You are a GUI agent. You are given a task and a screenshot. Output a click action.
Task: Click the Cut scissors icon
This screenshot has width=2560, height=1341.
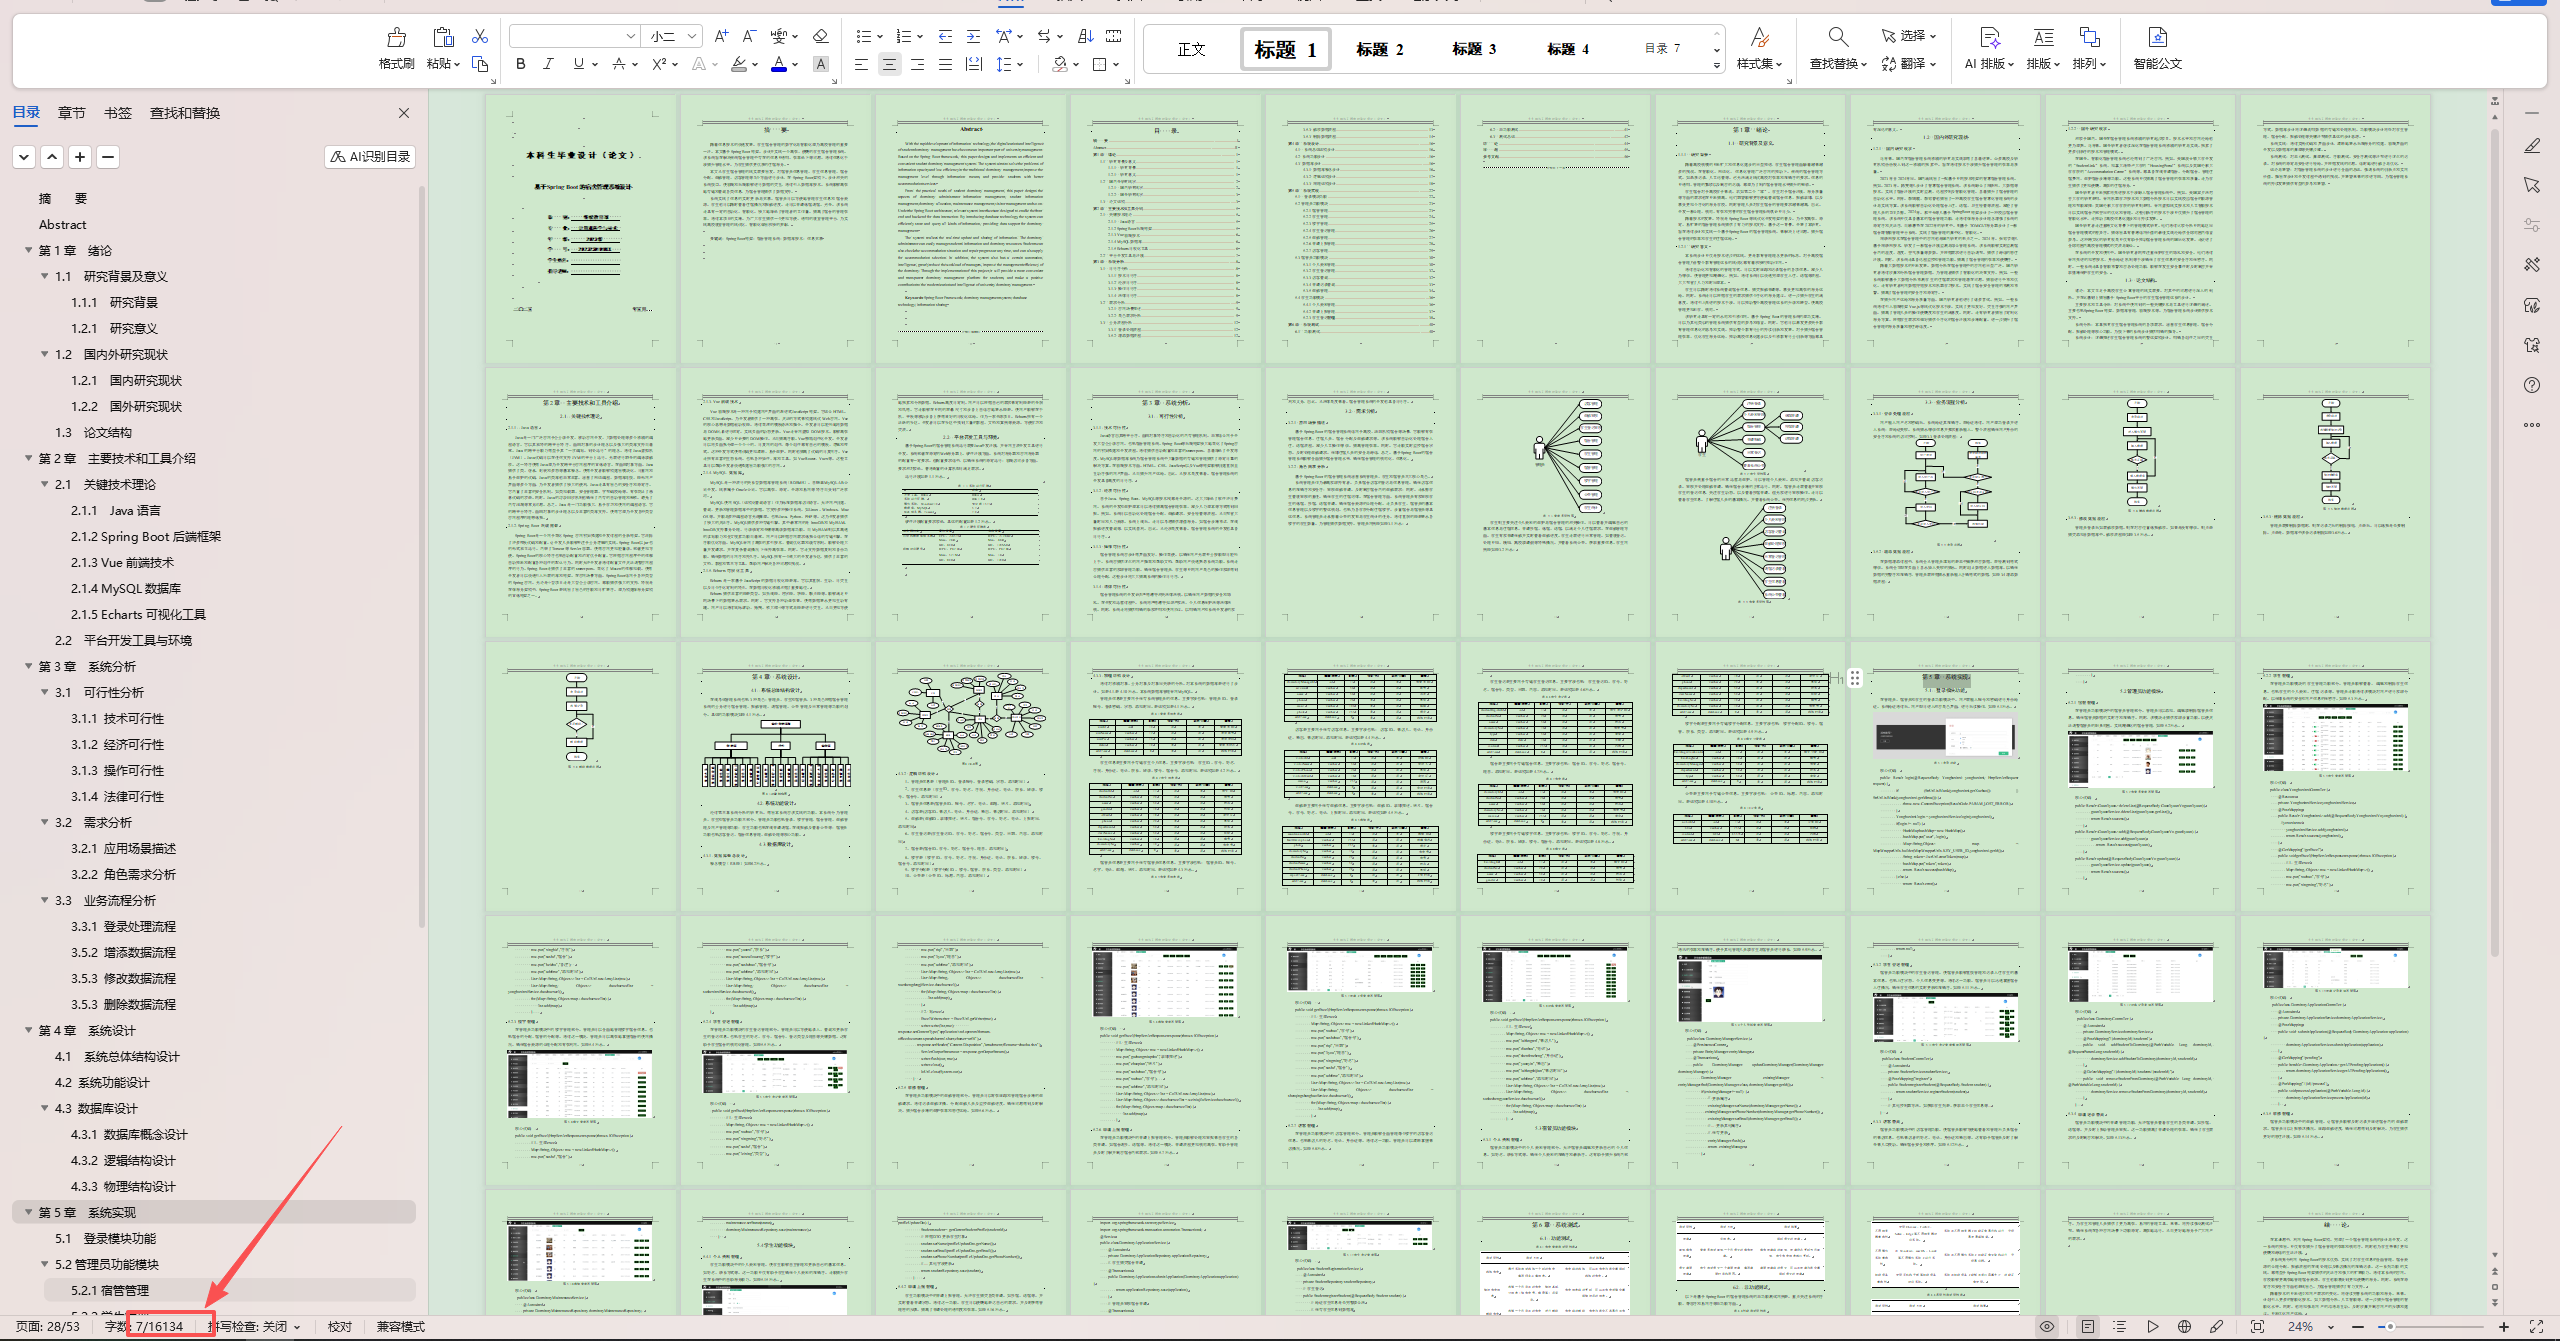480,36
